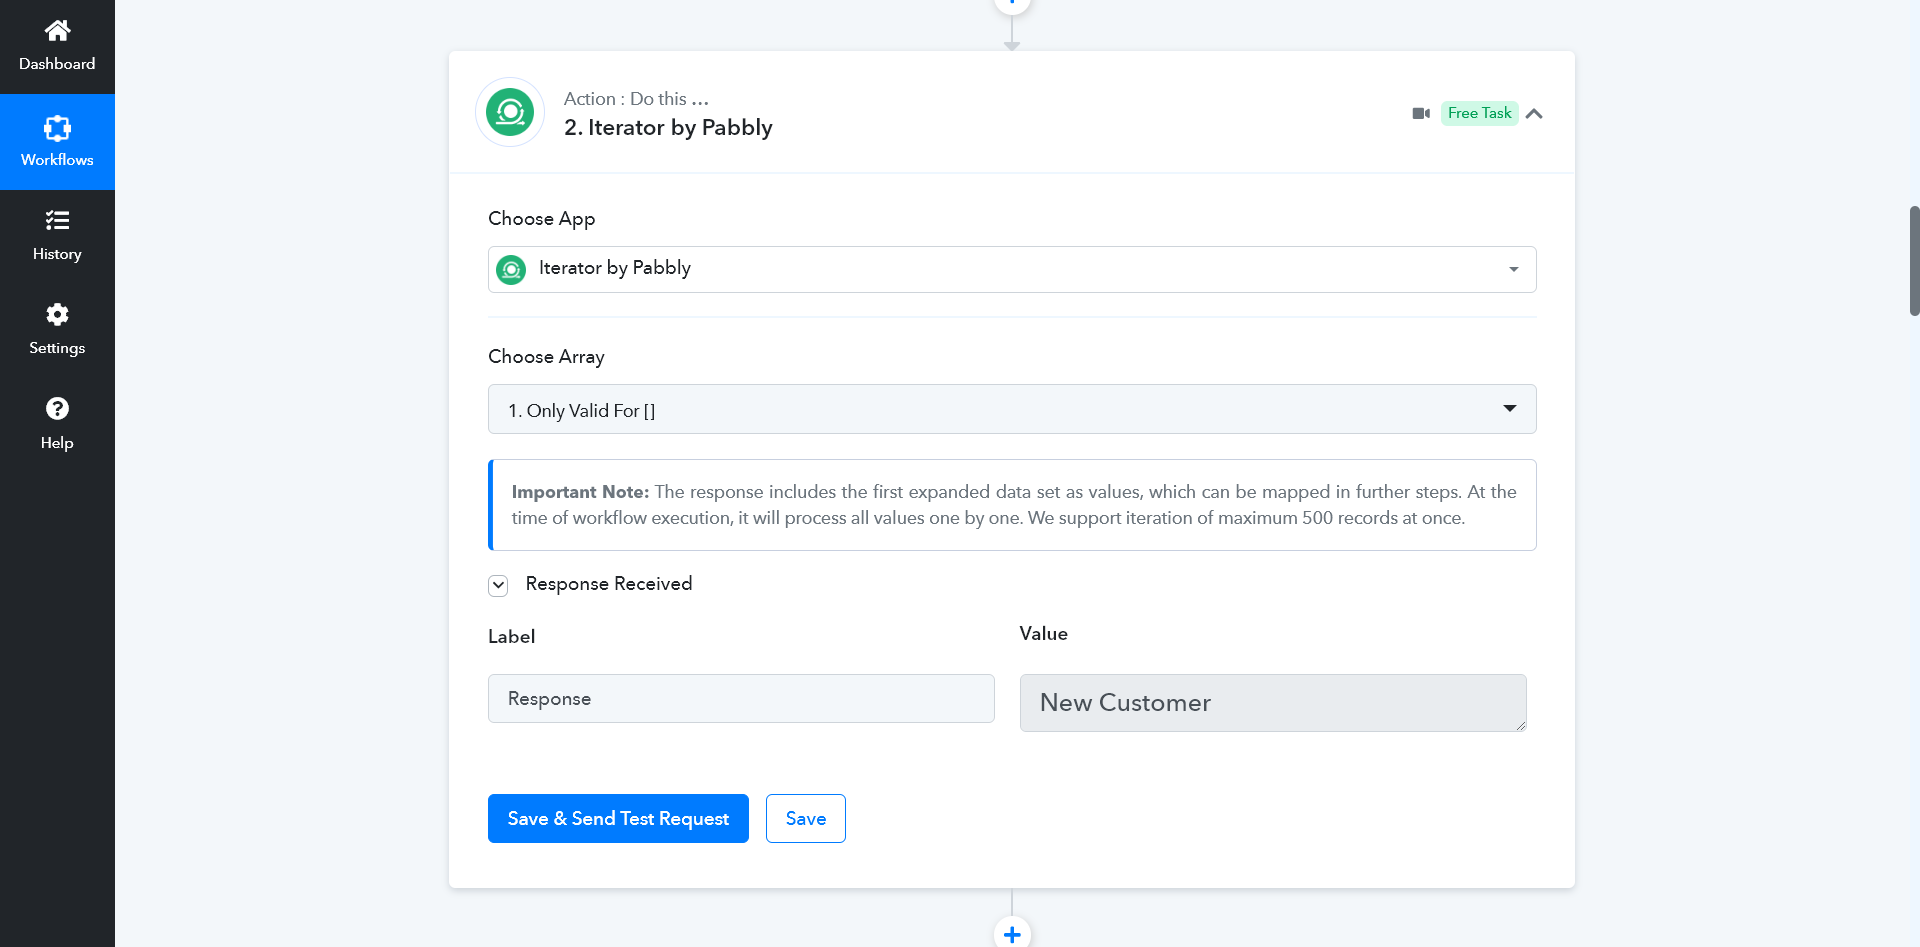Open the Choose App dropdown

pos(1012,269)
